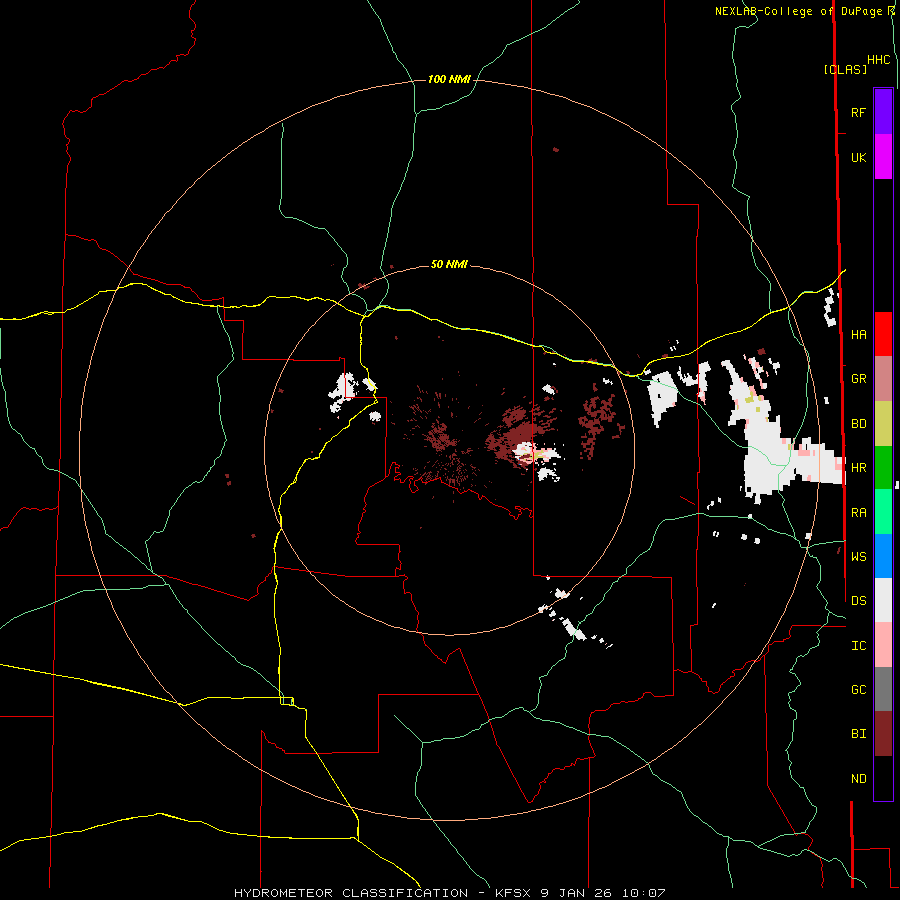
Task: Pick the DS white legend swatch
Action: click(883, 600)
